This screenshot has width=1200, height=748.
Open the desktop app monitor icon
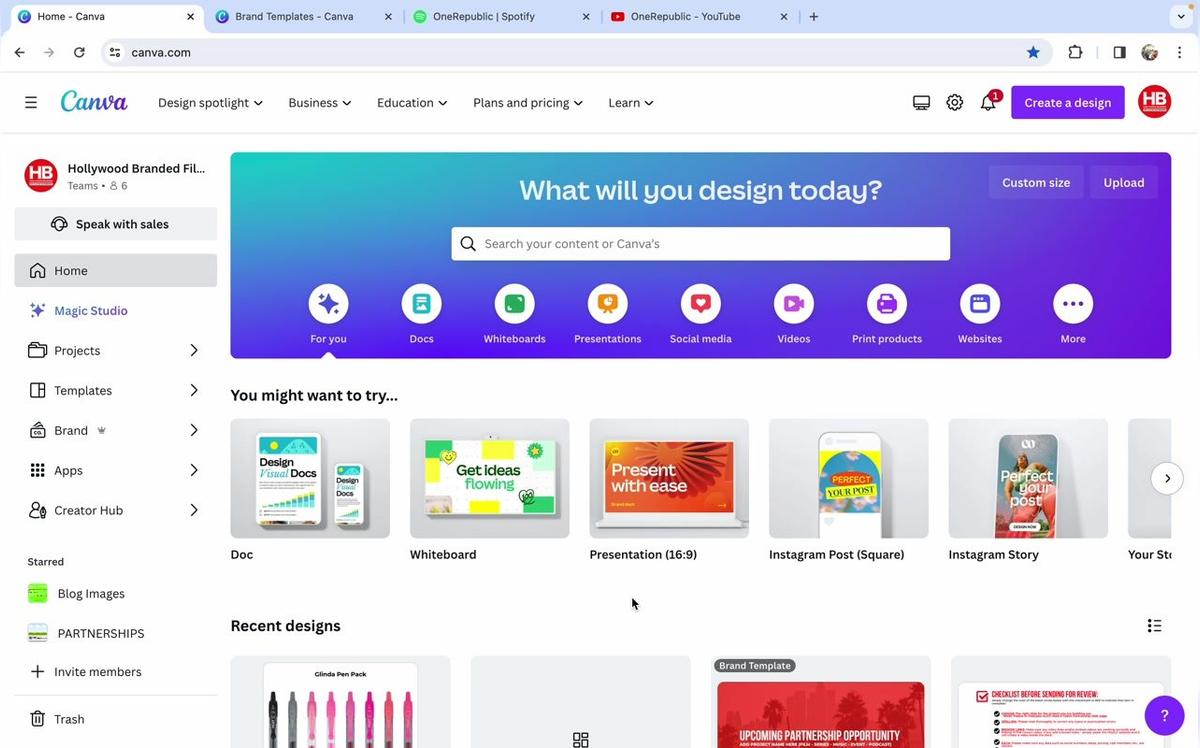click(x=922, y=102)
